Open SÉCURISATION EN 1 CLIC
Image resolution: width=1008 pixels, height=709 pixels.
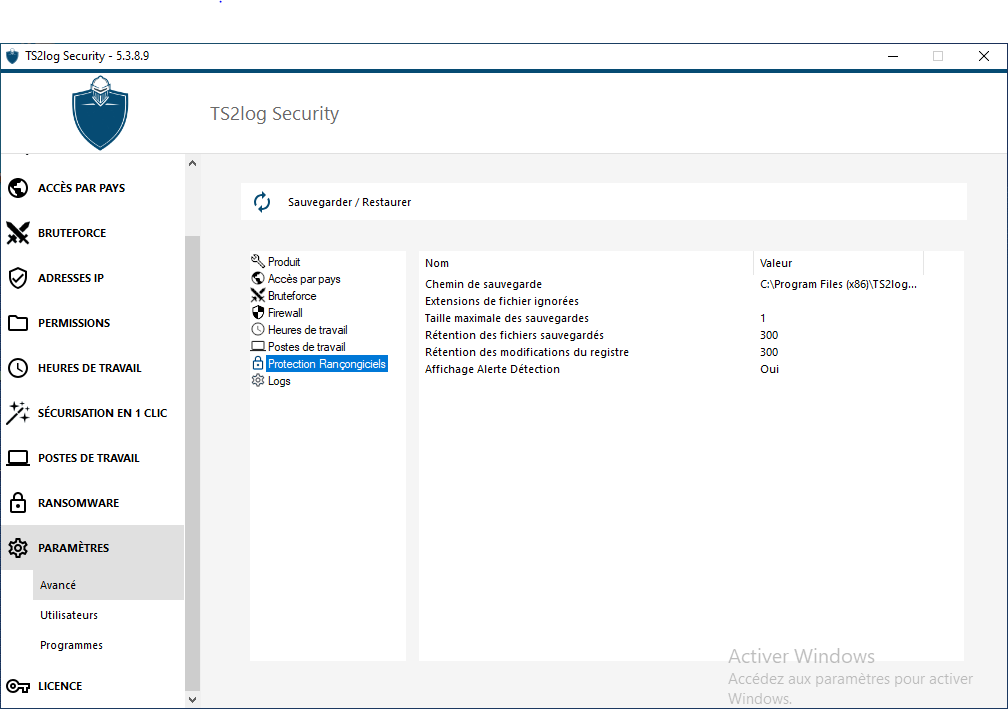[93, 413]
